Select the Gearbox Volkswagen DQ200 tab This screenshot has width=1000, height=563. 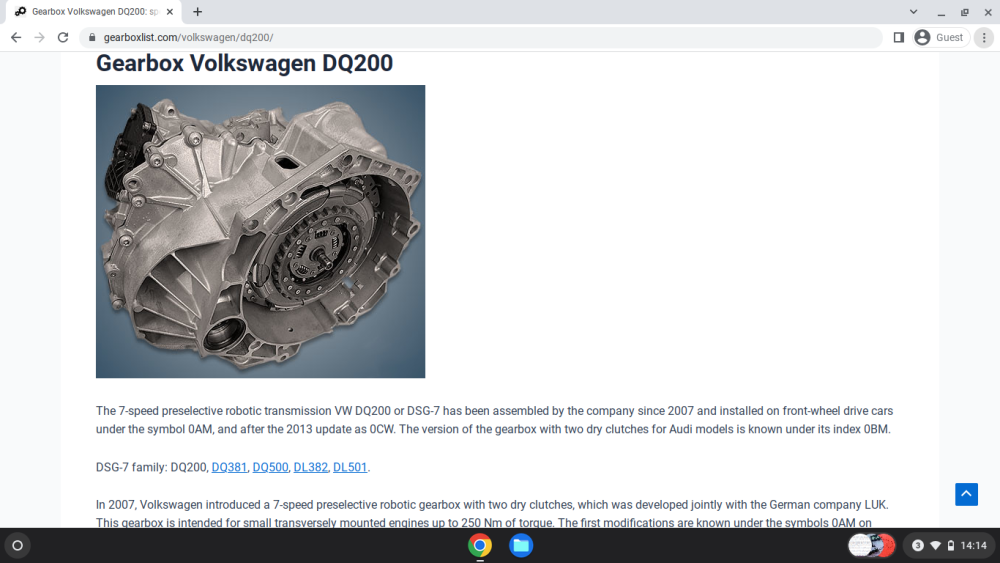[94, 11]
